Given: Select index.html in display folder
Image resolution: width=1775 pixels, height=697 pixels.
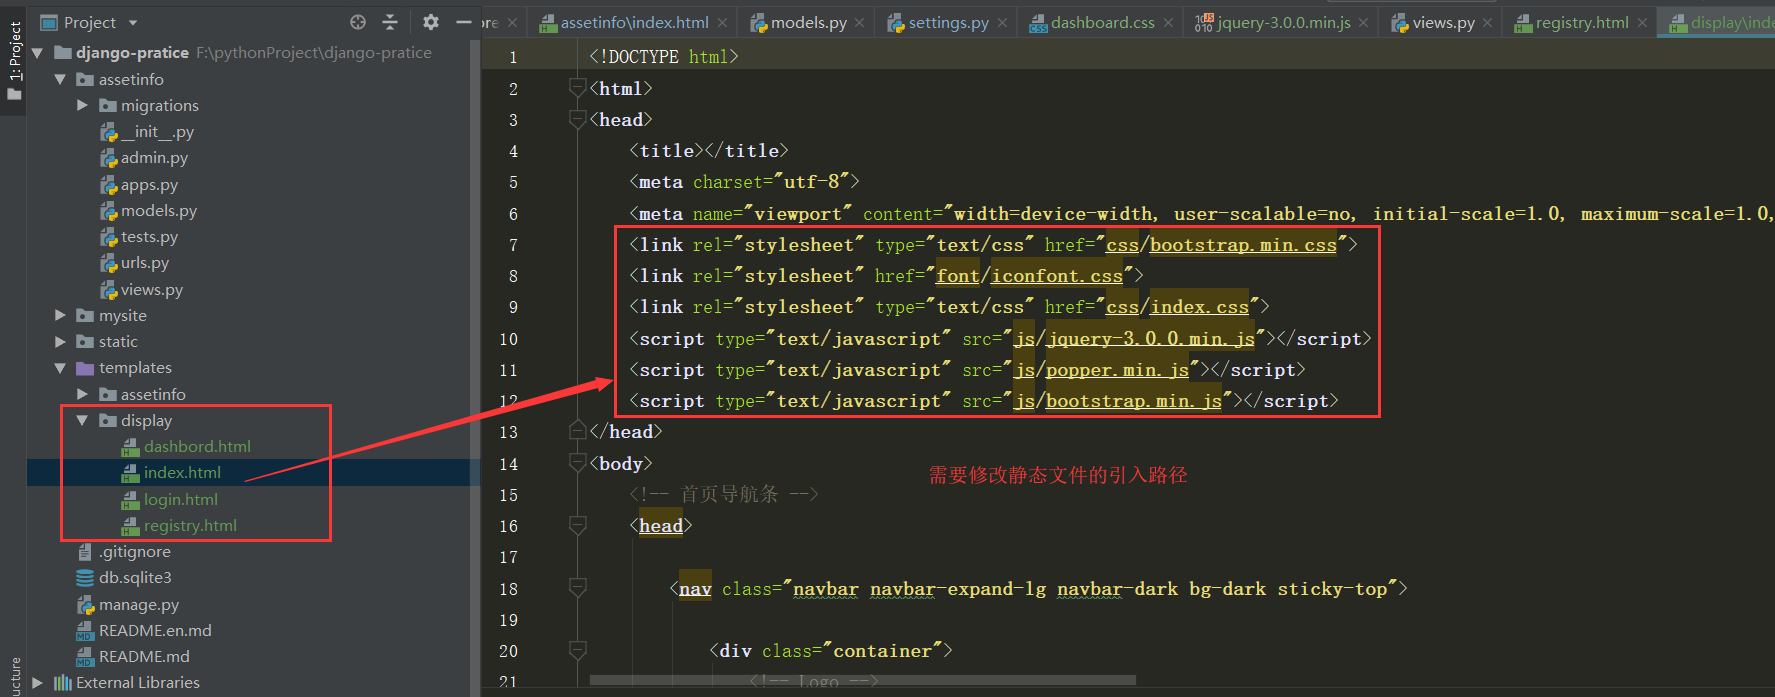Looking at the screenshot, I should click(182, 473).
